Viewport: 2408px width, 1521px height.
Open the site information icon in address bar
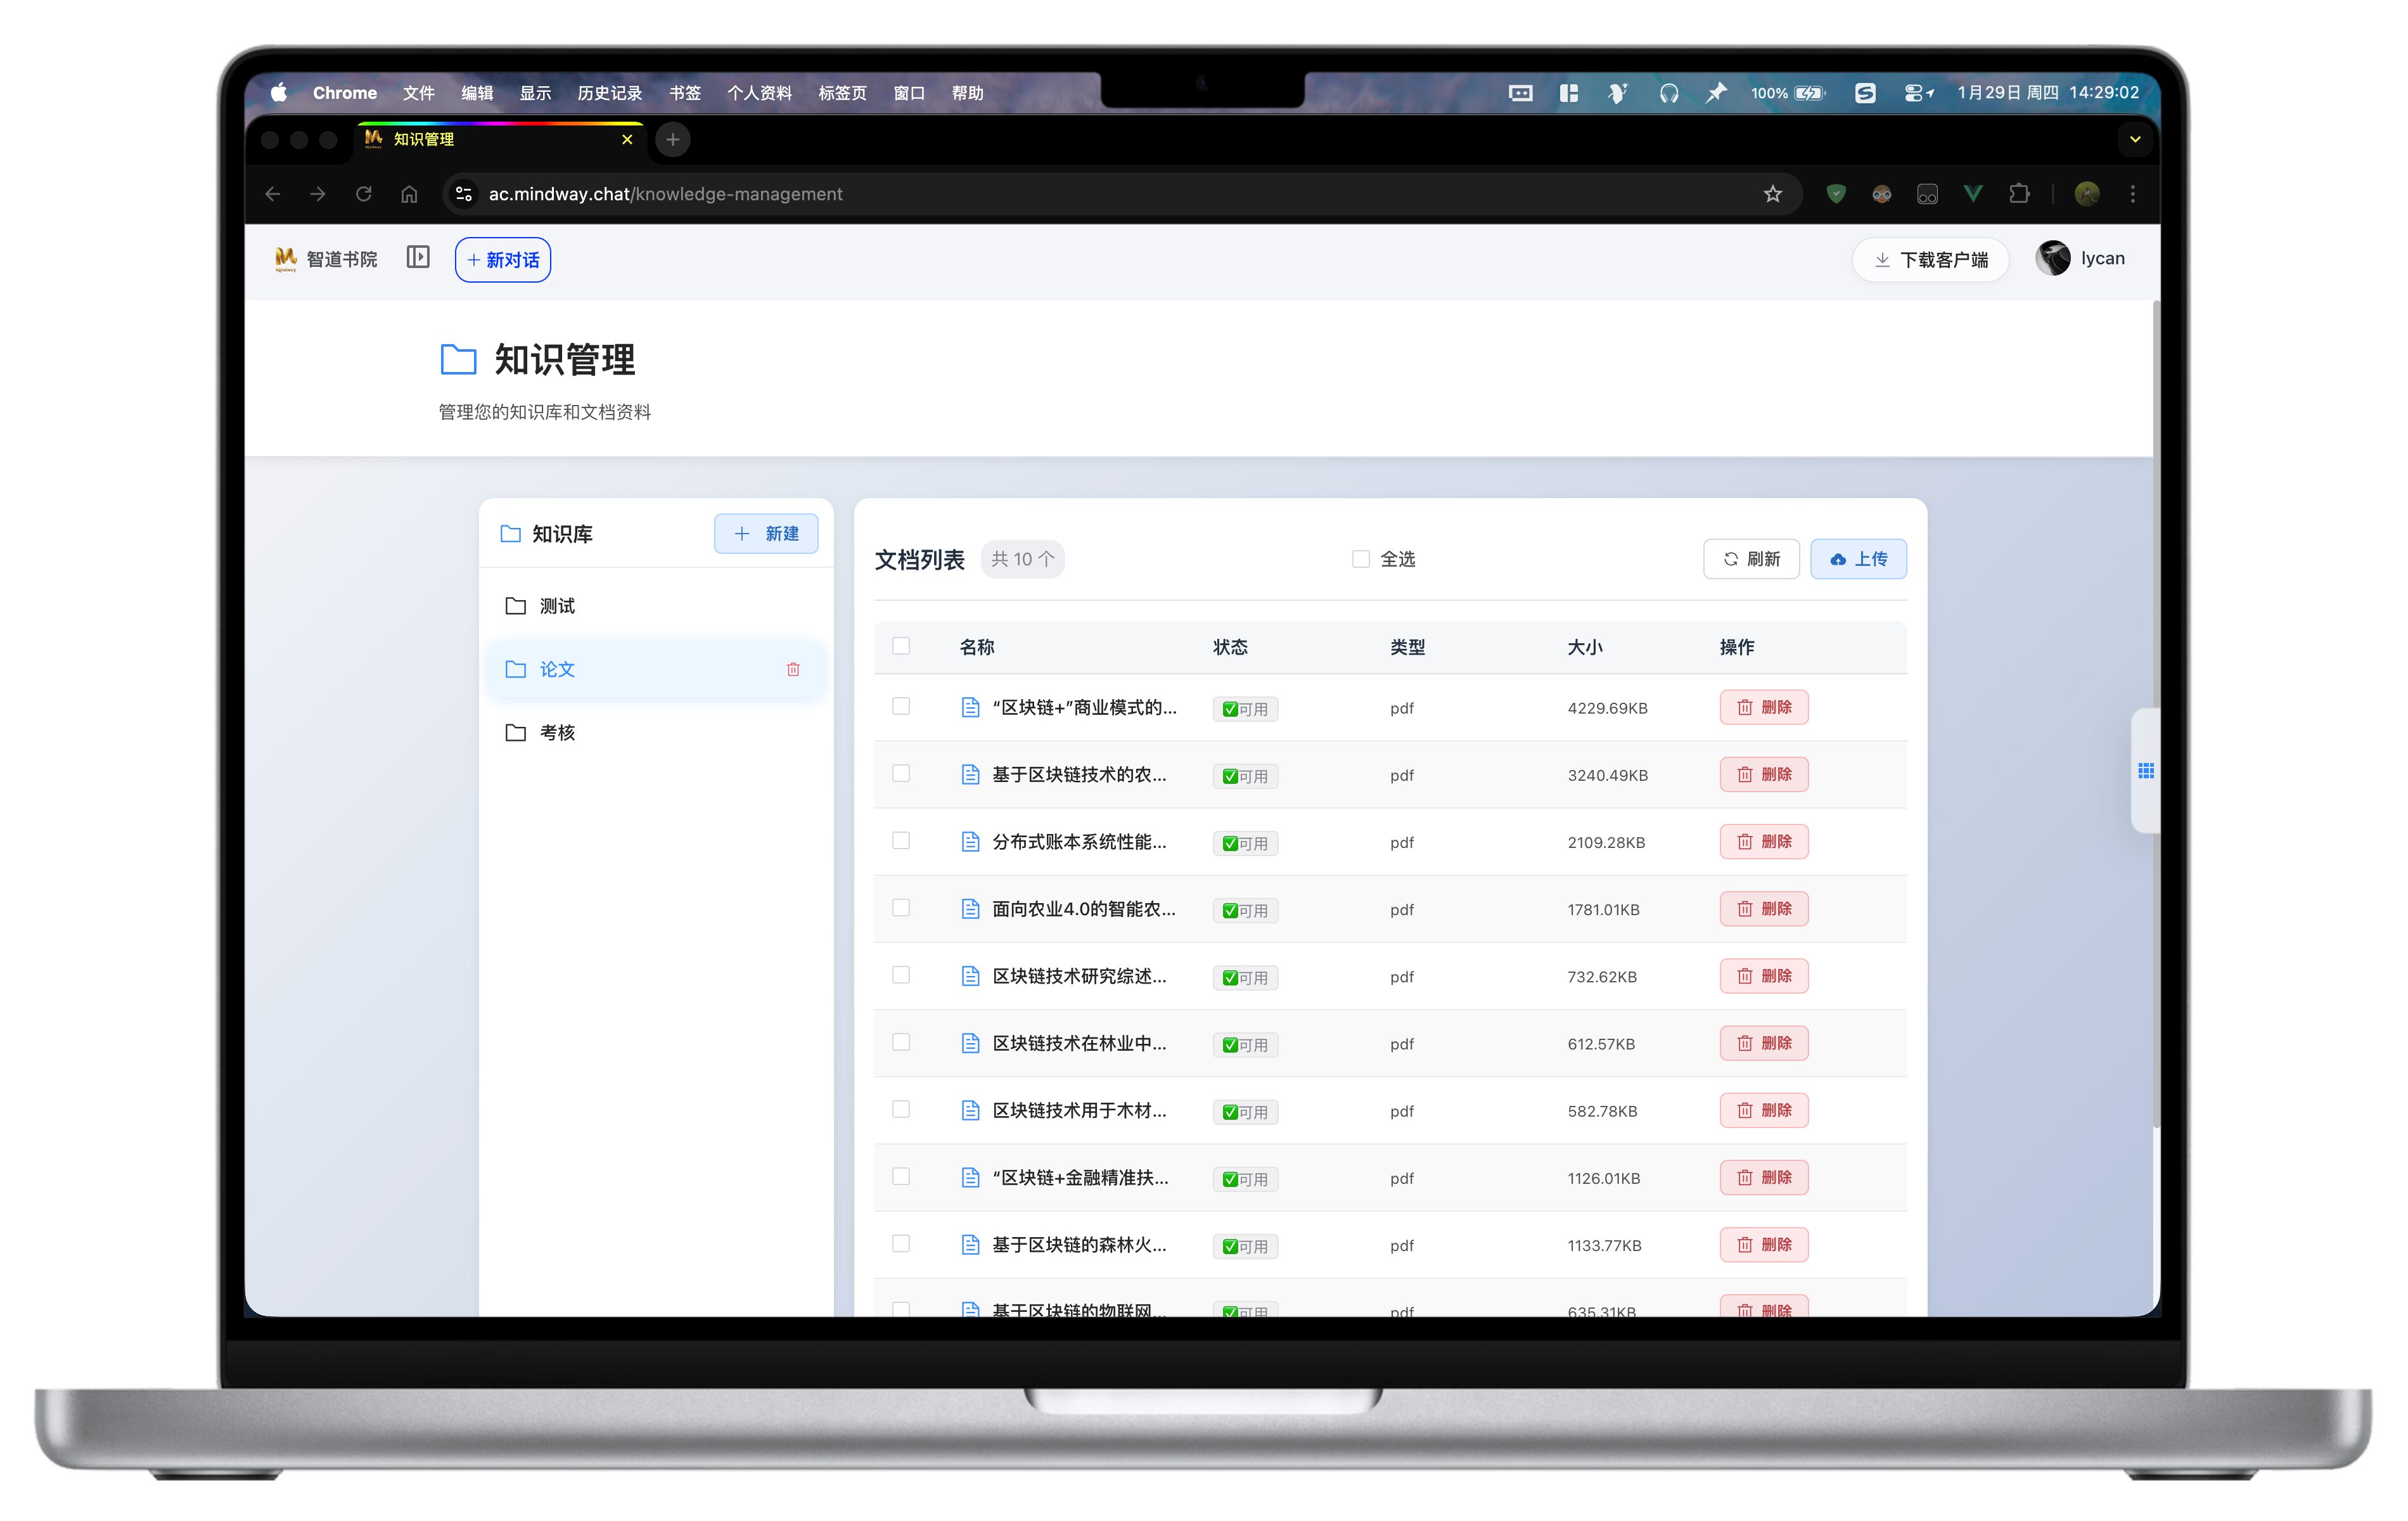pyautogui.click(x=464, y=194)
